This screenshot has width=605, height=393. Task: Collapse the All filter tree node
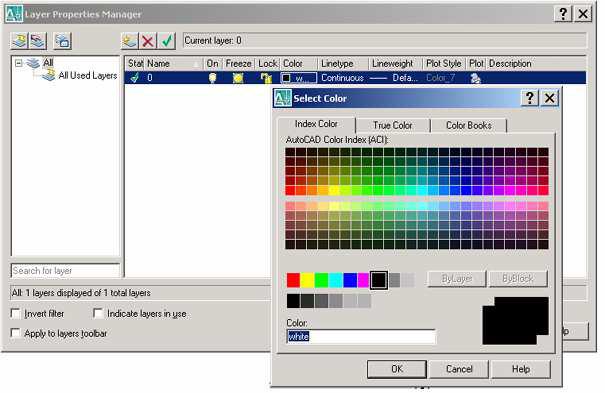(x=19, y=63)
